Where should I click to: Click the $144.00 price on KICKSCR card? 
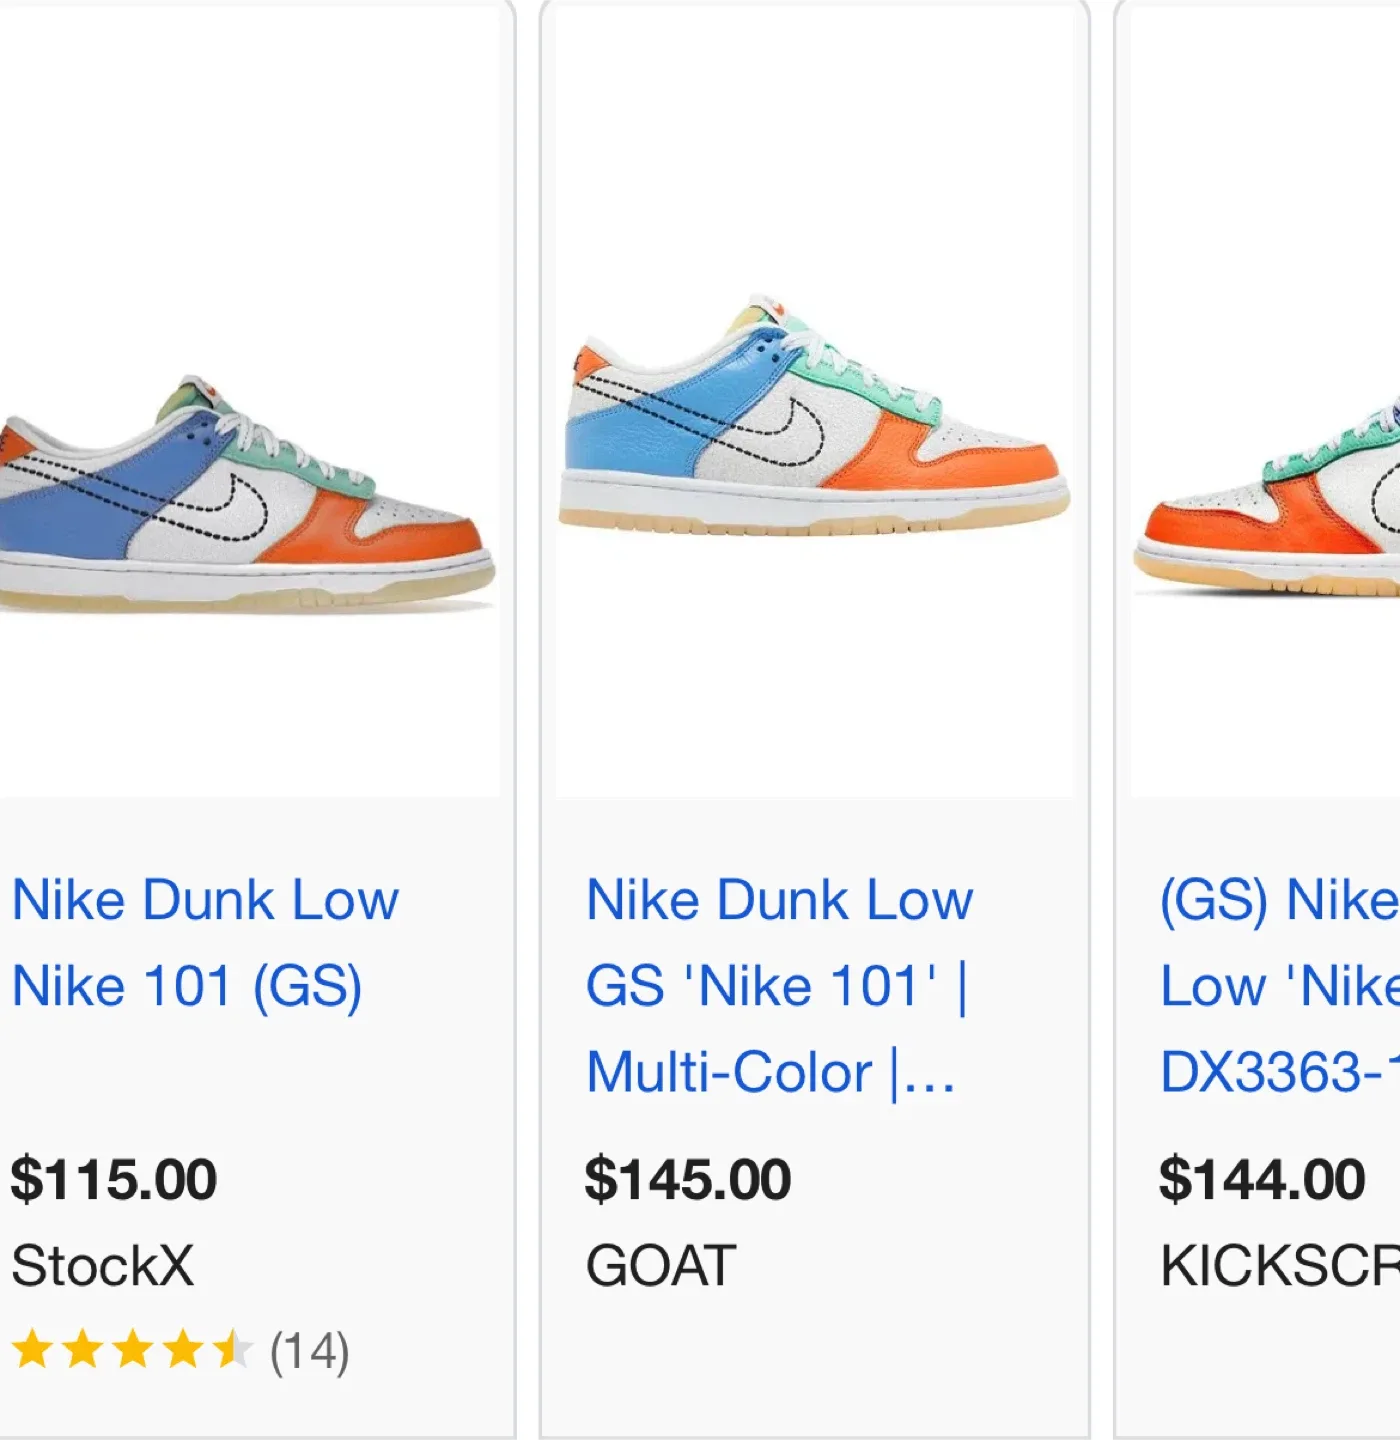point(1258,1180)
